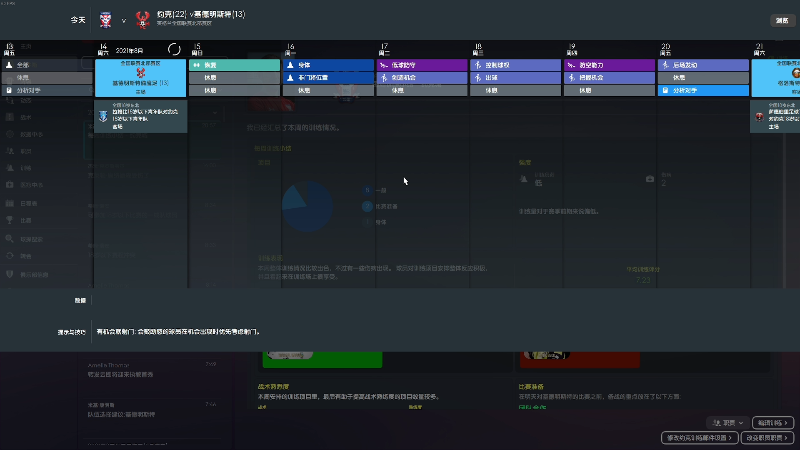Open the match fixture card on day 14
Viewport: 800px width, 450px height.
click(140, 78)
